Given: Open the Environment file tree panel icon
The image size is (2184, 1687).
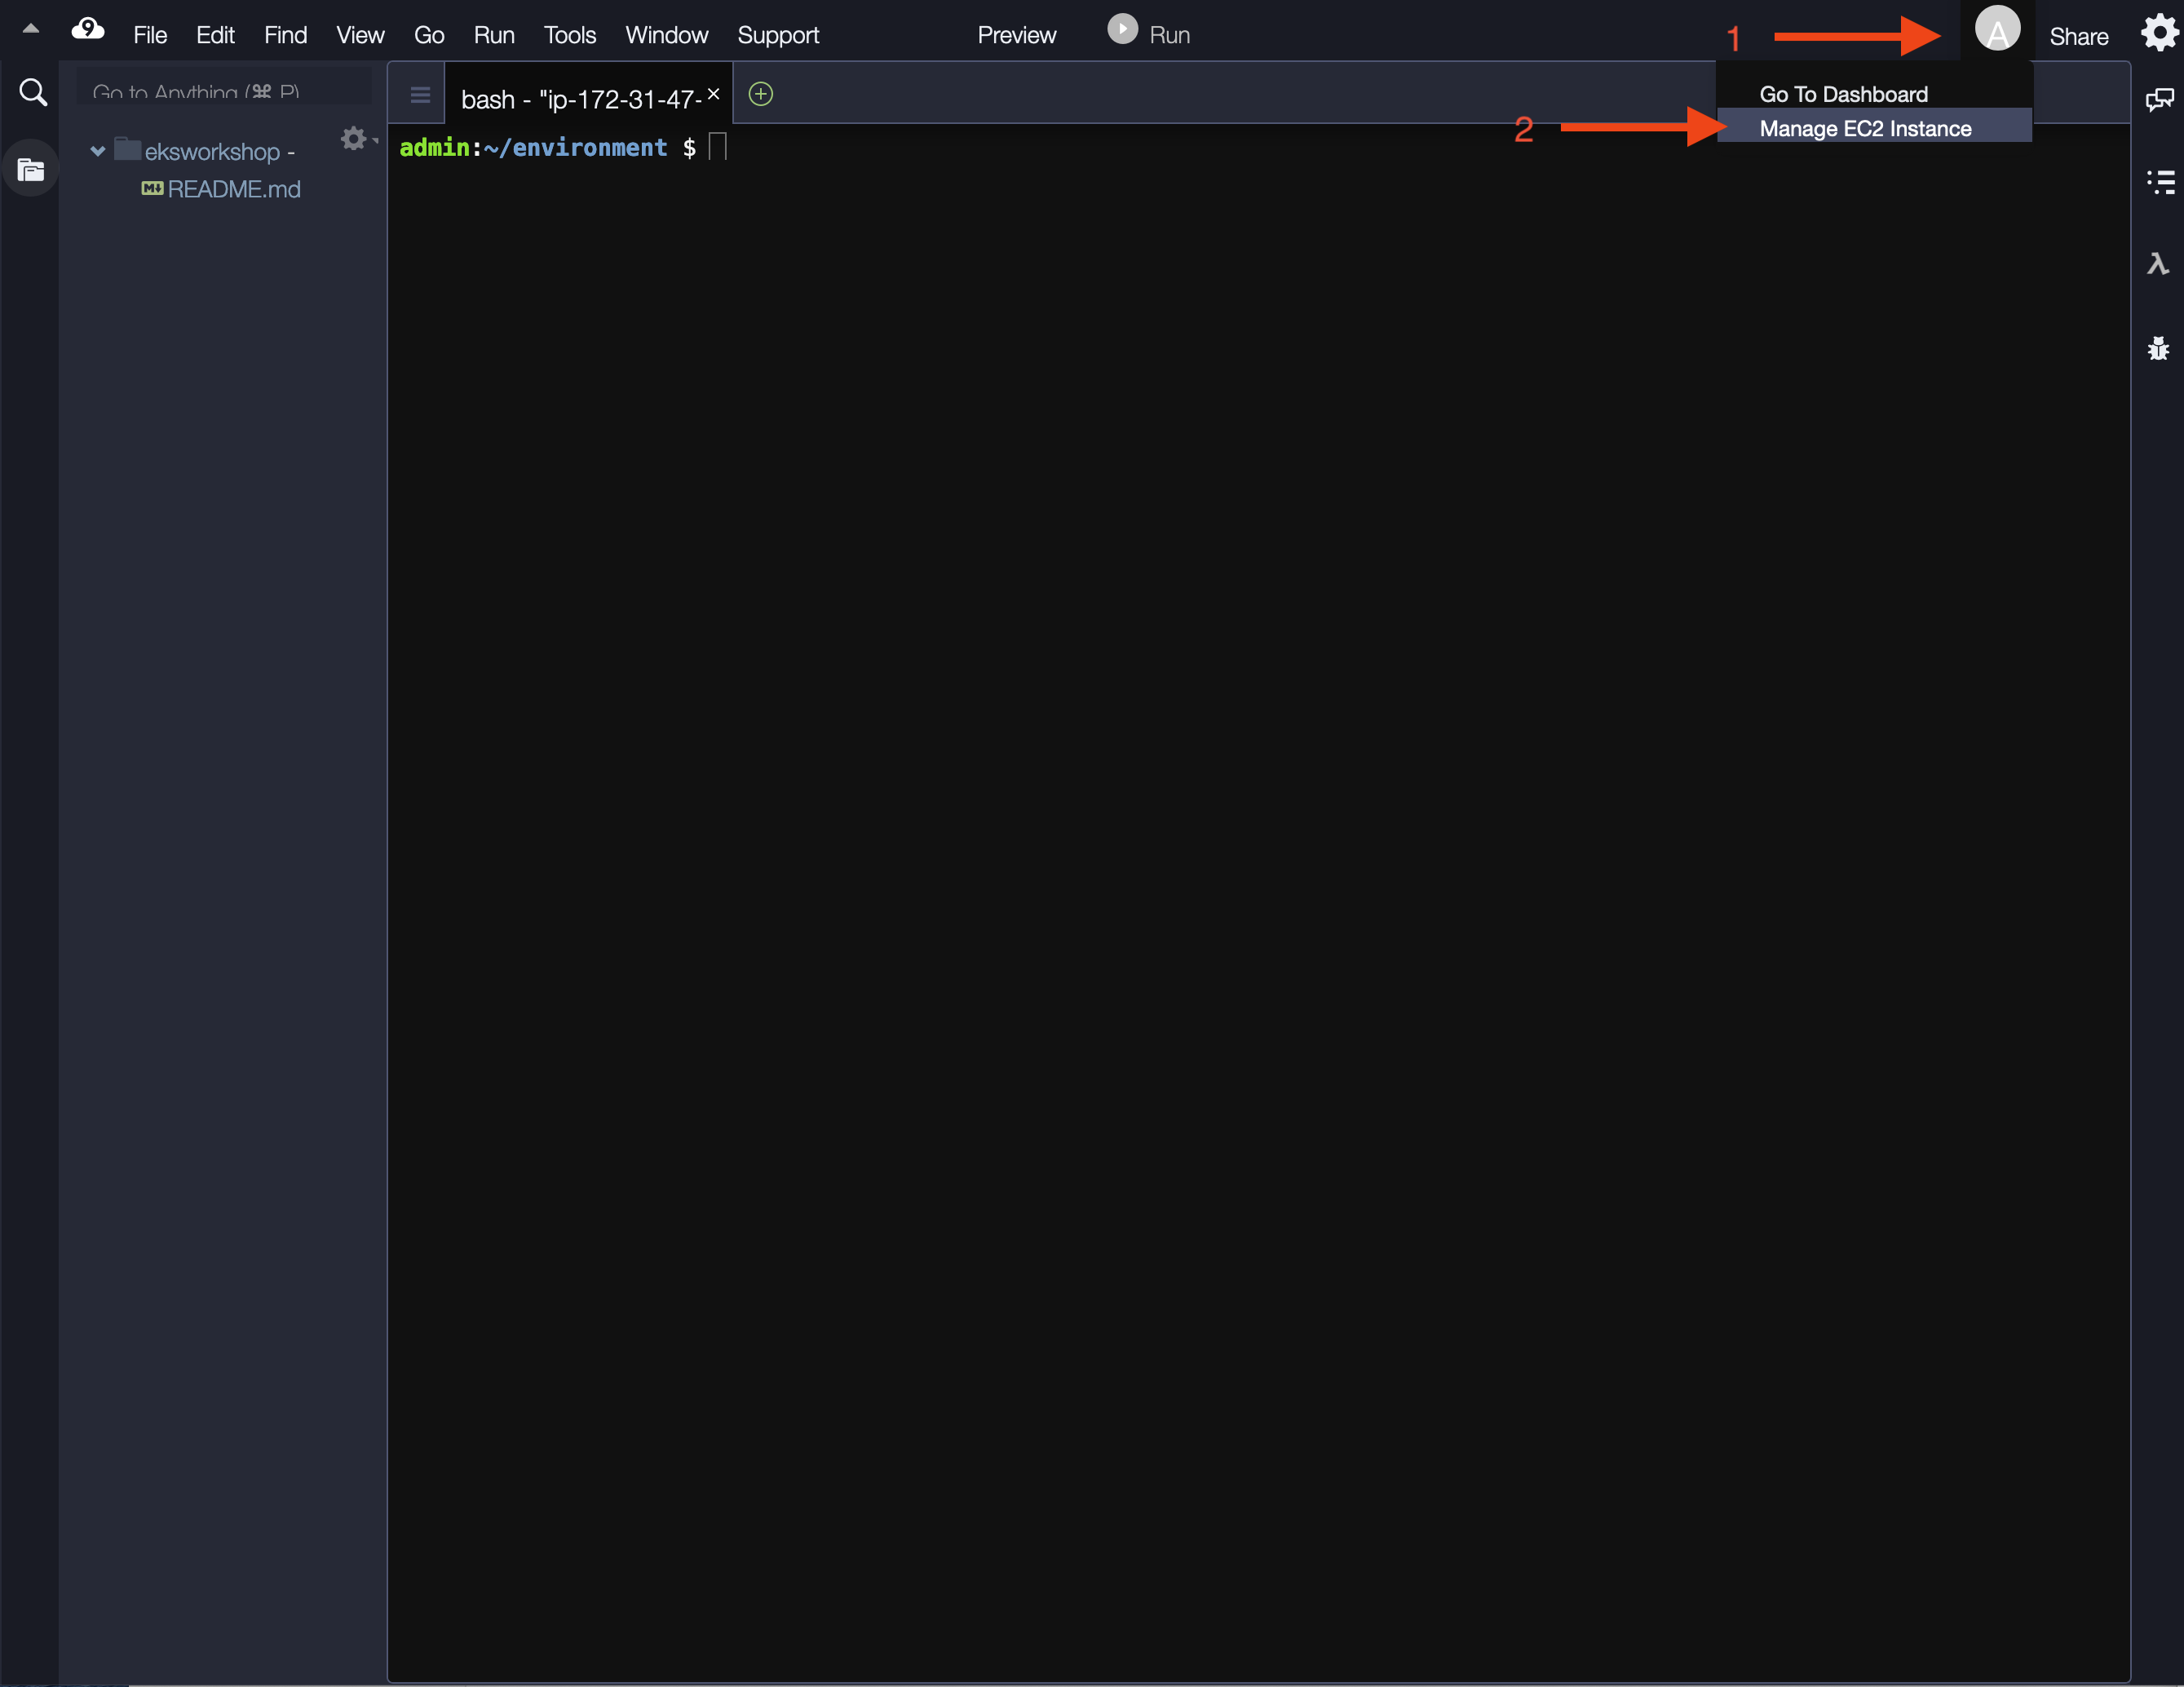Looking at the screenshot, I should pos(31,170).
